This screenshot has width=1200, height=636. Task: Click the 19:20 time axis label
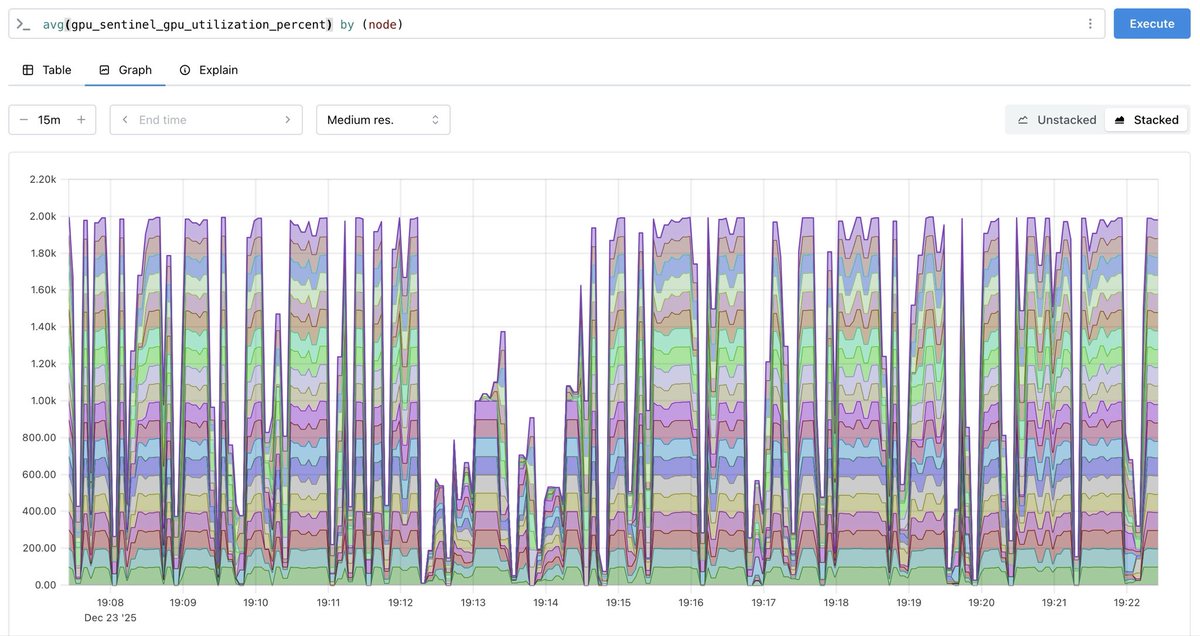(982, 603)
